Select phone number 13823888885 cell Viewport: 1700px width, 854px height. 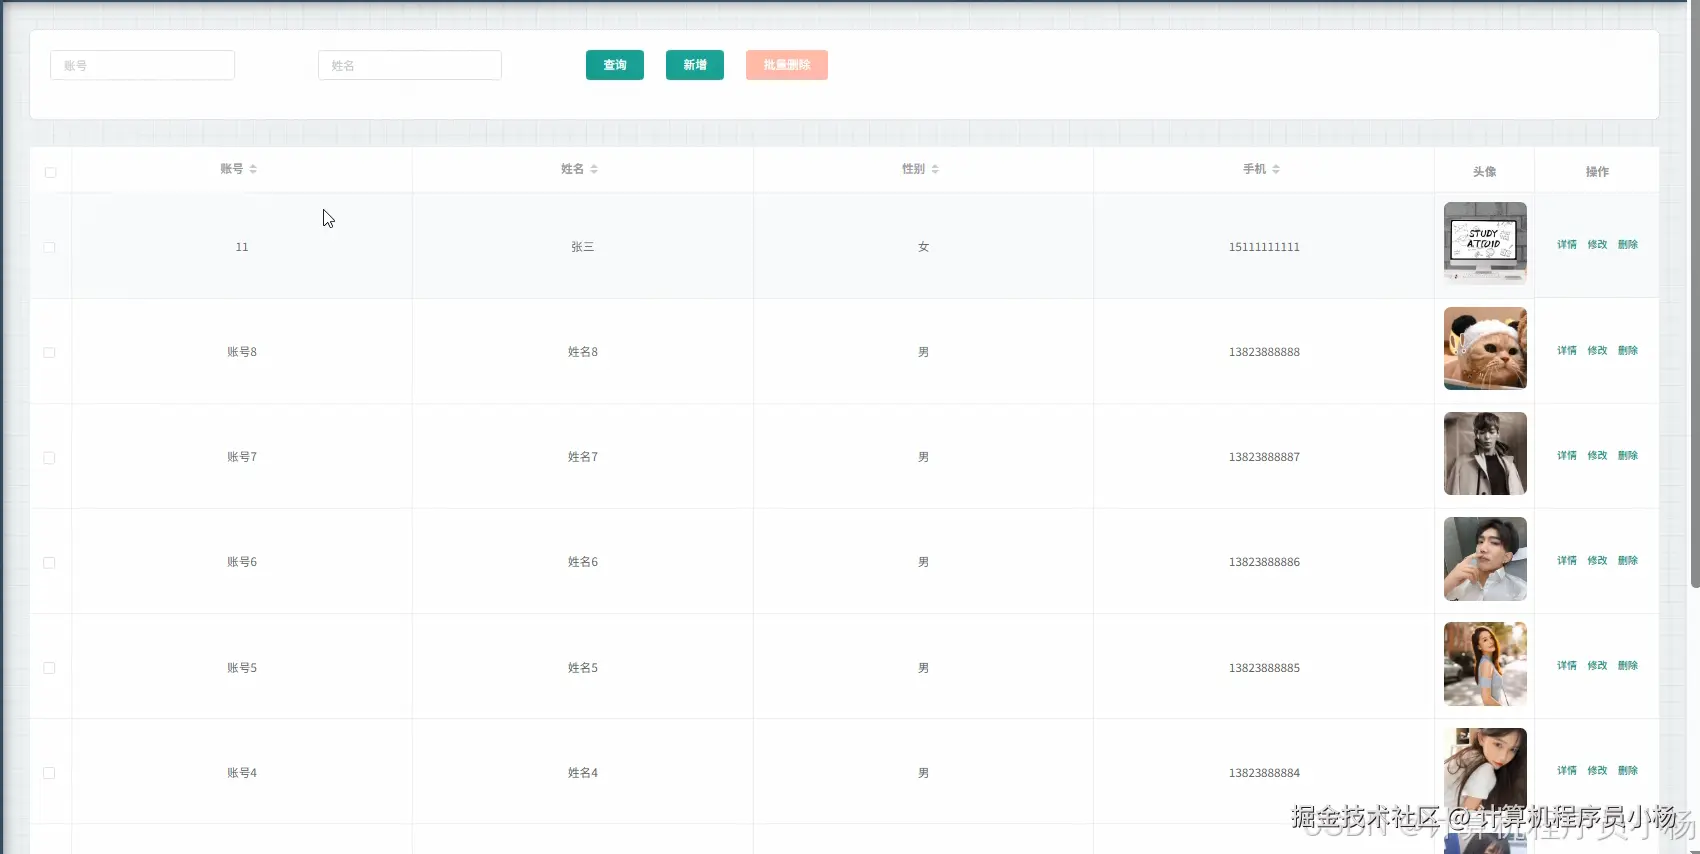1264,668
